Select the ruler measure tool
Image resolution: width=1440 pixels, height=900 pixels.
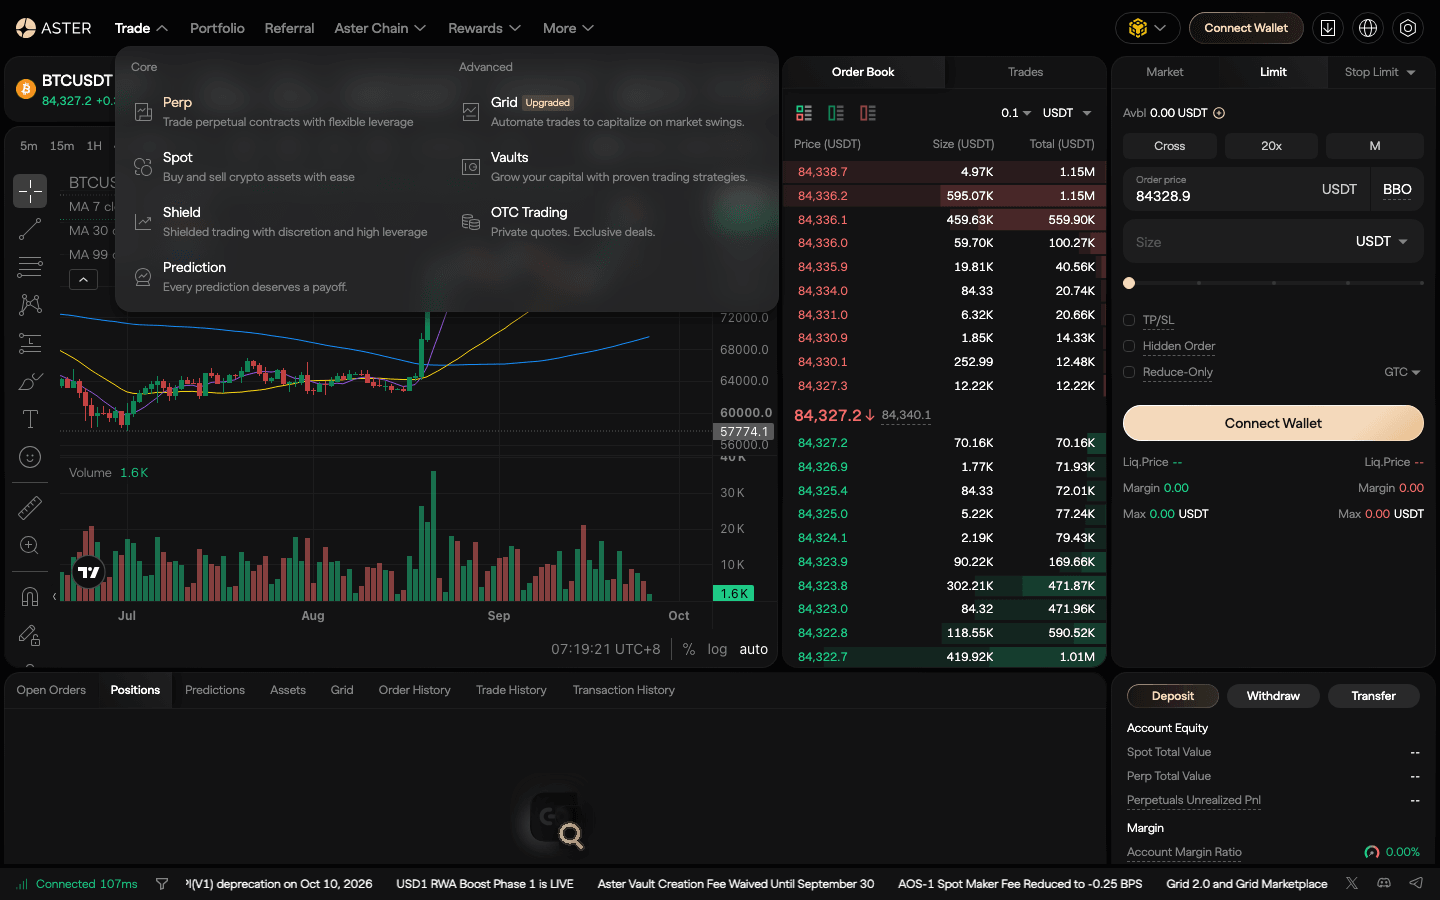tap(30, 508)
